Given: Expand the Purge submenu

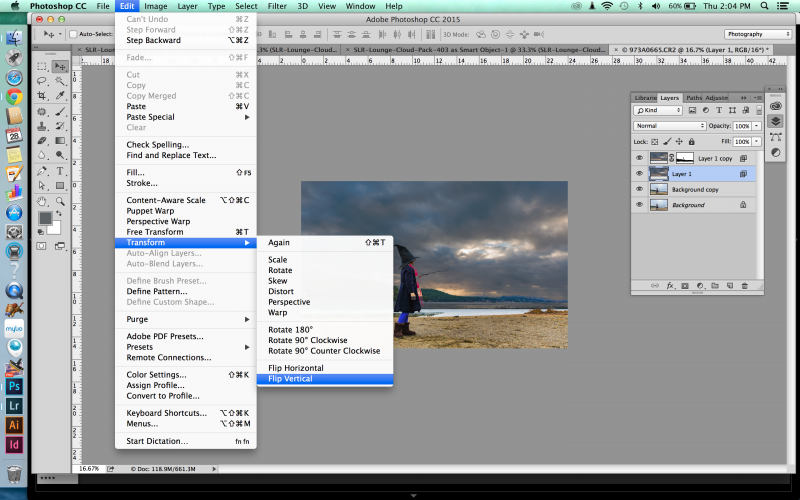Looking at the screenshot, I should click(186, 319).
